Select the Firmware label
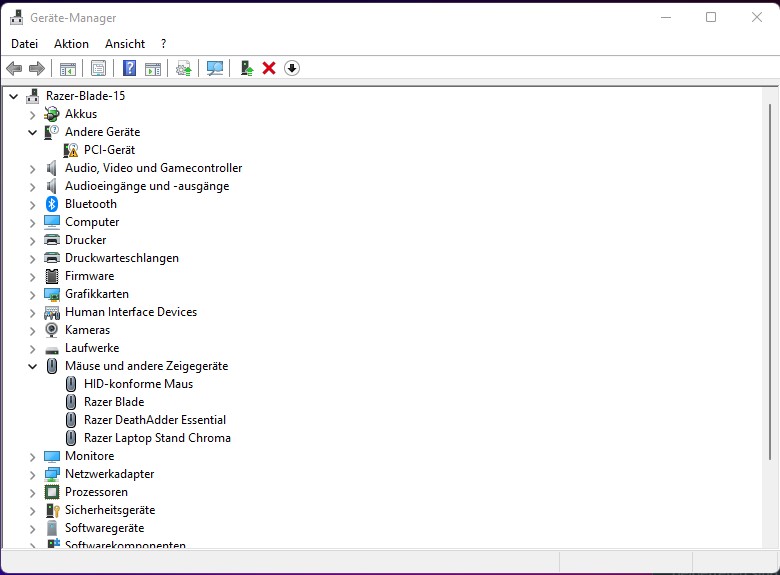Image resolution: width=780 pixels, height=575 pixels. (90, 276)
